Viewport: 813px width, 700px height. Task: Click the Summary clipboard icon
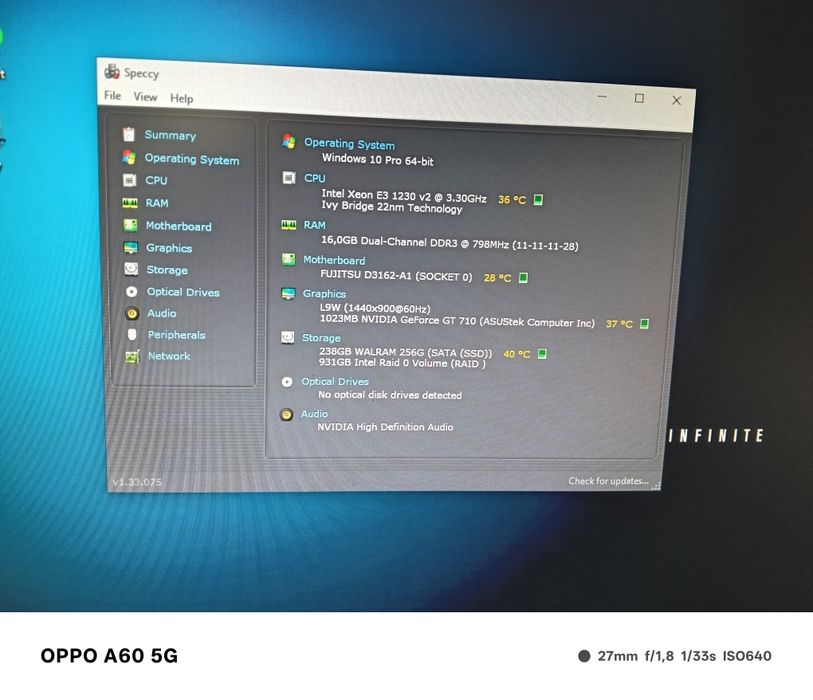pos(129,134)
